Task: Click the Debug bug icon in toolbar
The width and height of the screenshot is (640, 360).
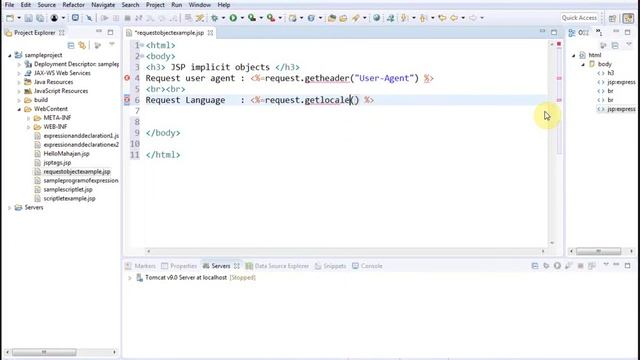Action: (x=214, y=18)
